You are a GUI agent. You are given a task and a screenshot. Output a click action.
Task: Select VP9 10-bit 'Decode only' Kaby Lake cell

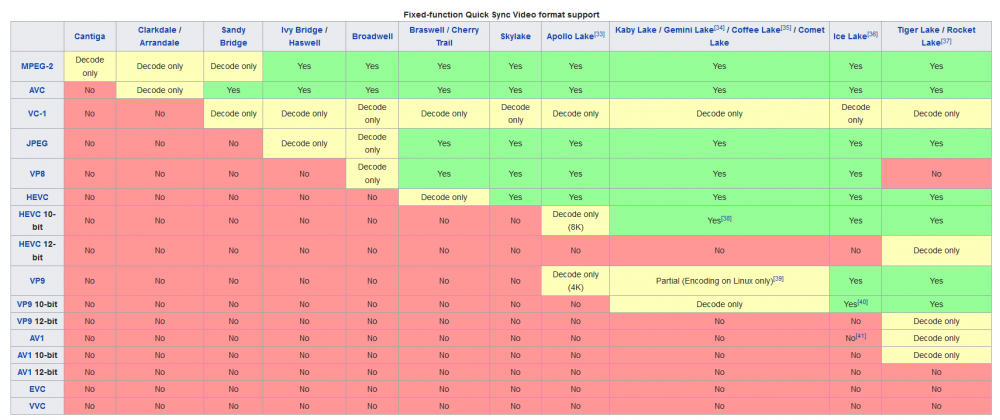coord(719,304)
